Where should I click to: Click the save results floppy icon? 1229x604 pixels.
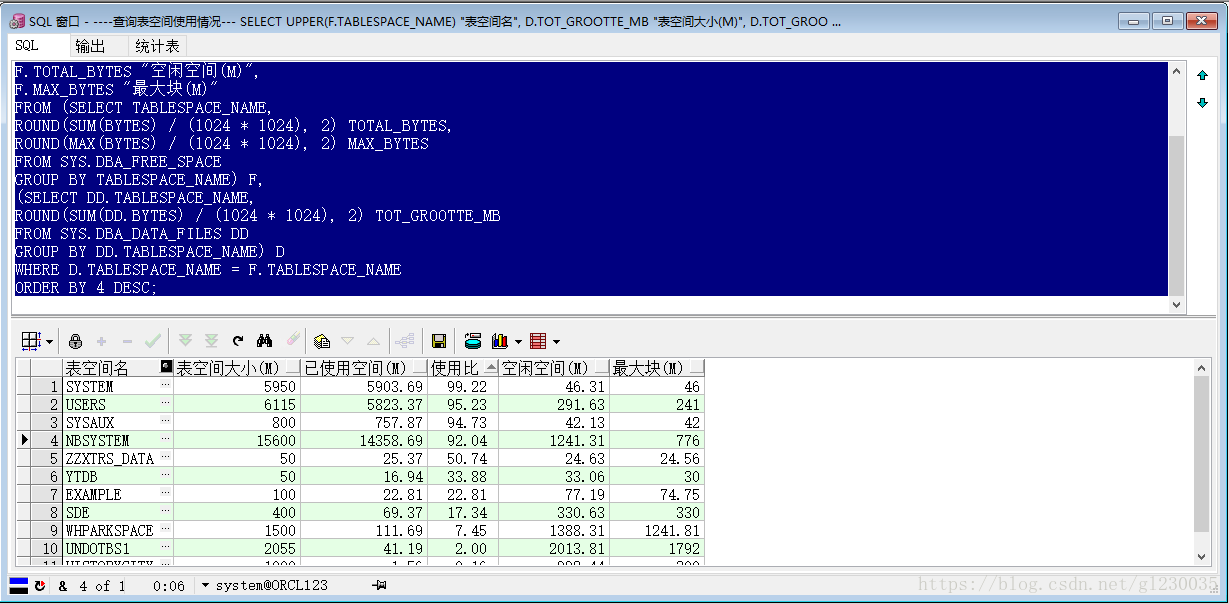tap(438, 341)
